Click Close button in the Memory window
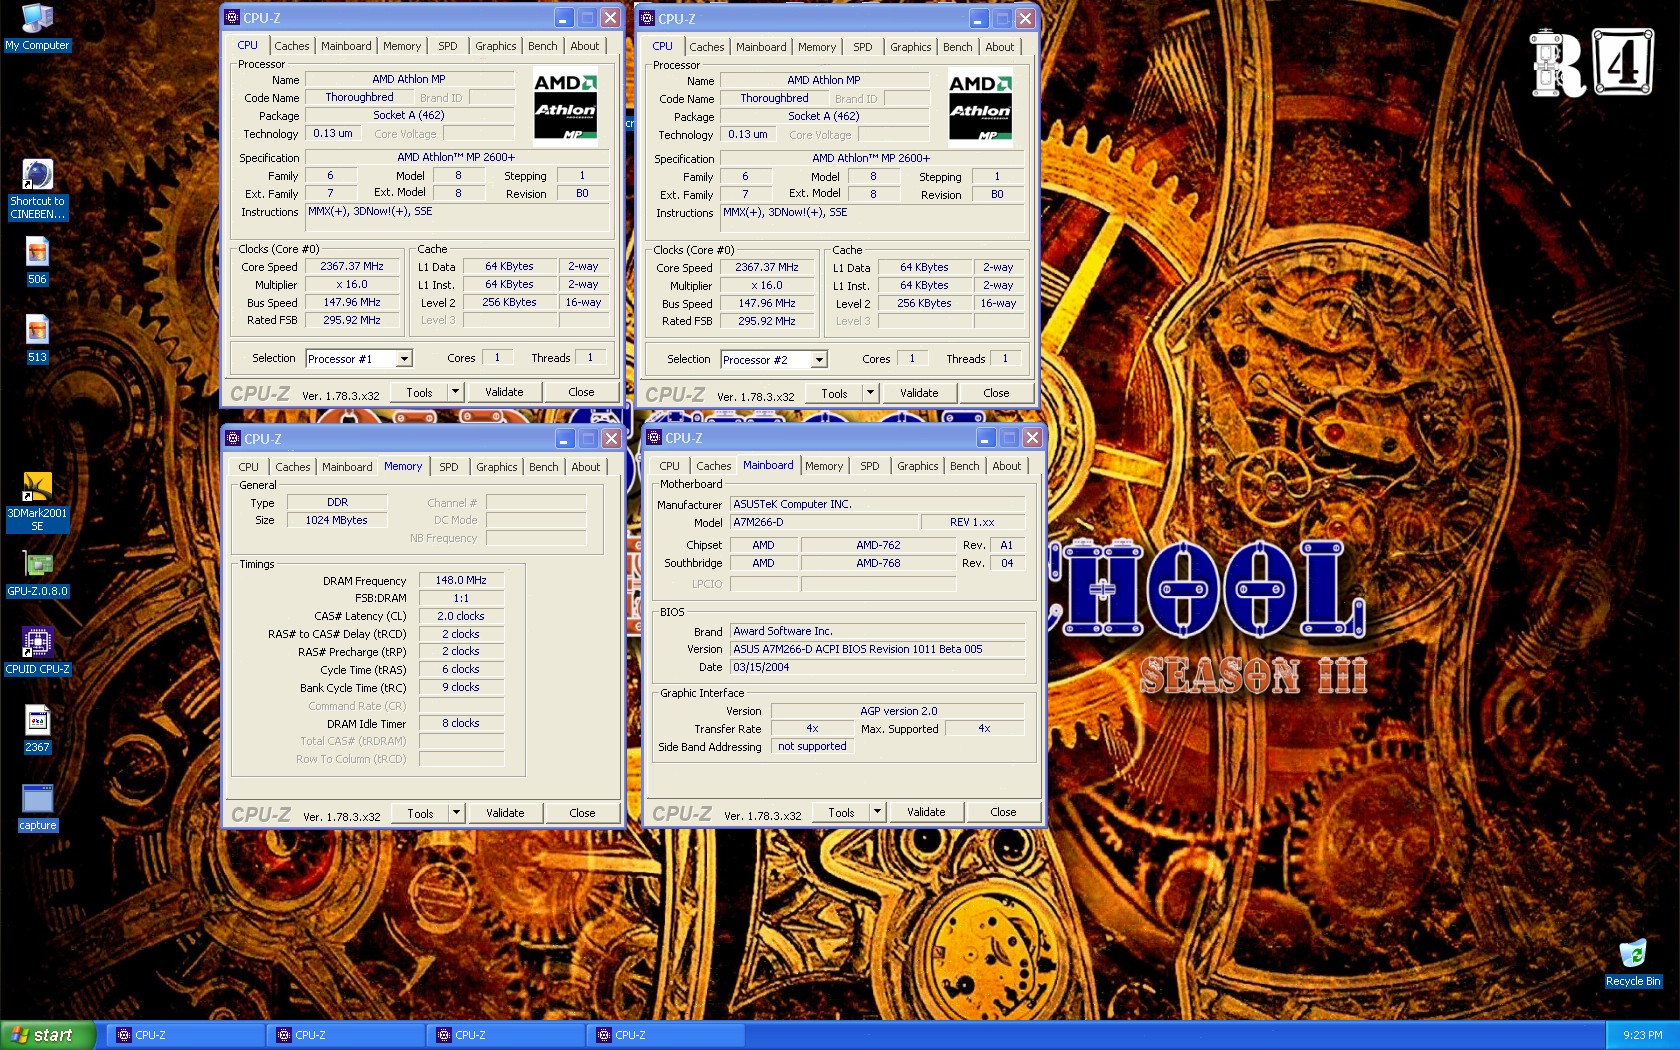 (582, 813)
